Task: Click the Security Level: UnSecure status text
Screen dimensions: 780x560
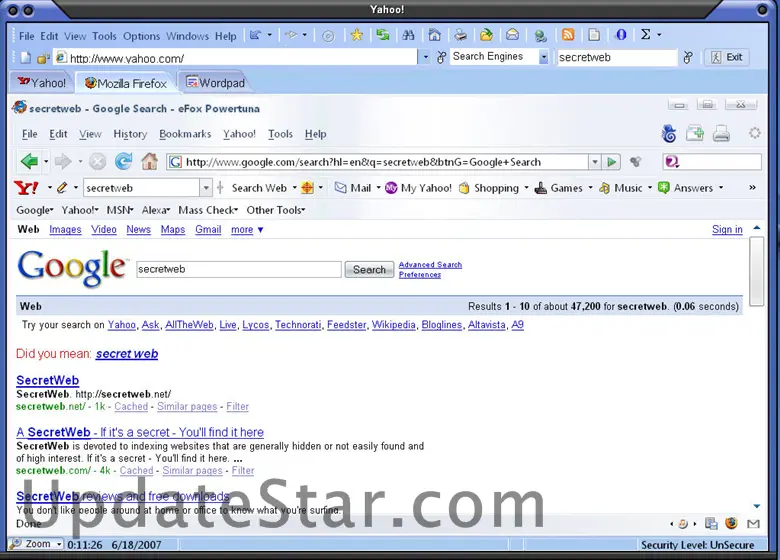Action: click(x=697, y=545)
